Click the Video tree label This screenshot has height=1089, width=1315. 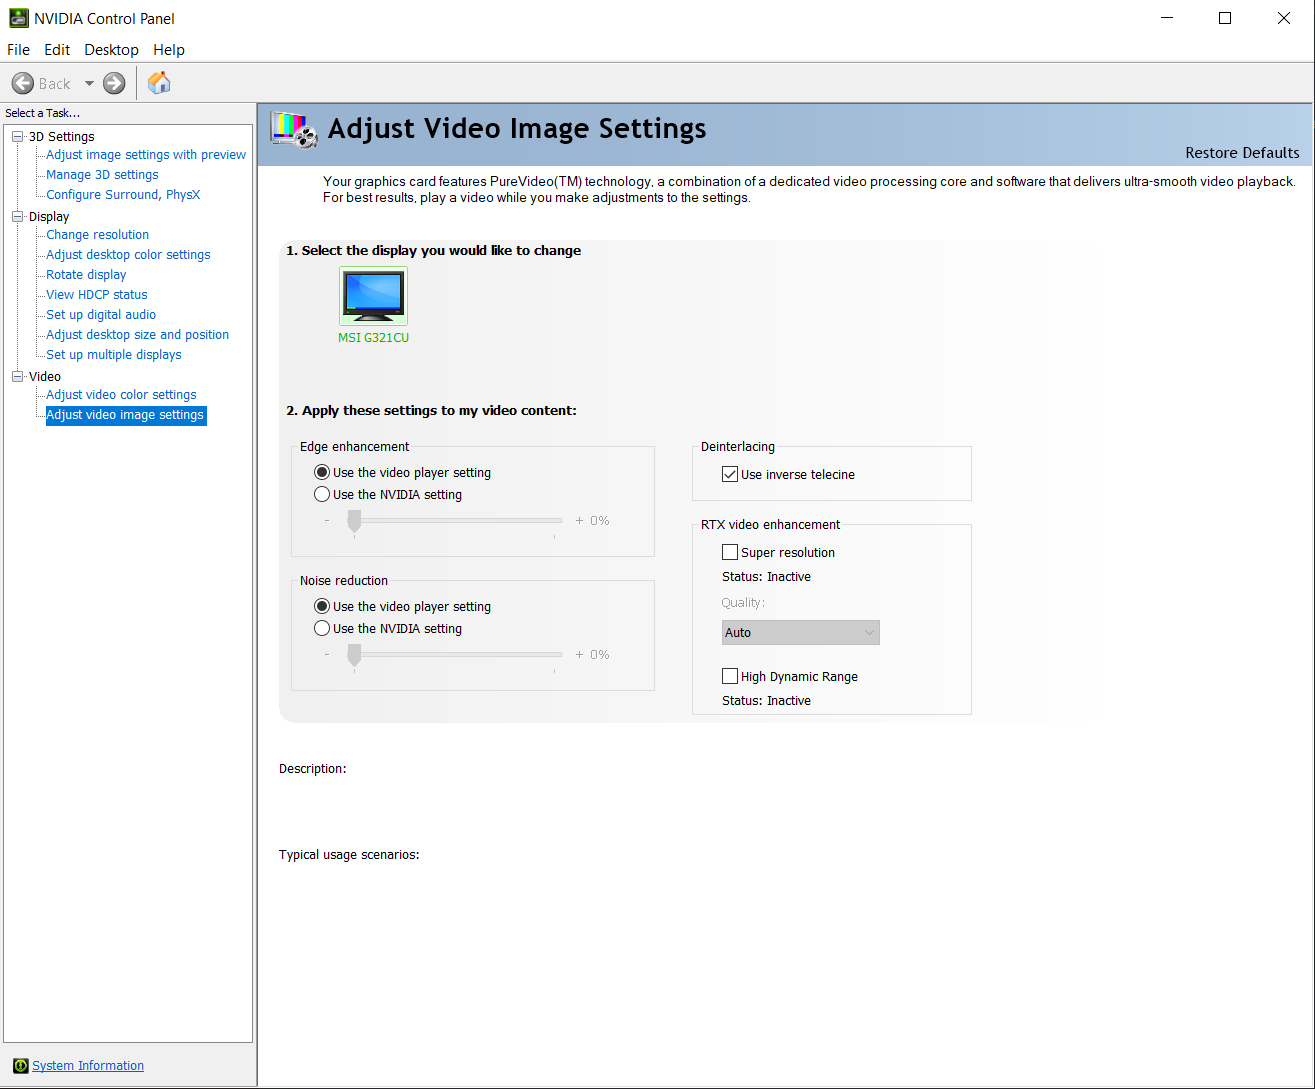tap(45, 377)
